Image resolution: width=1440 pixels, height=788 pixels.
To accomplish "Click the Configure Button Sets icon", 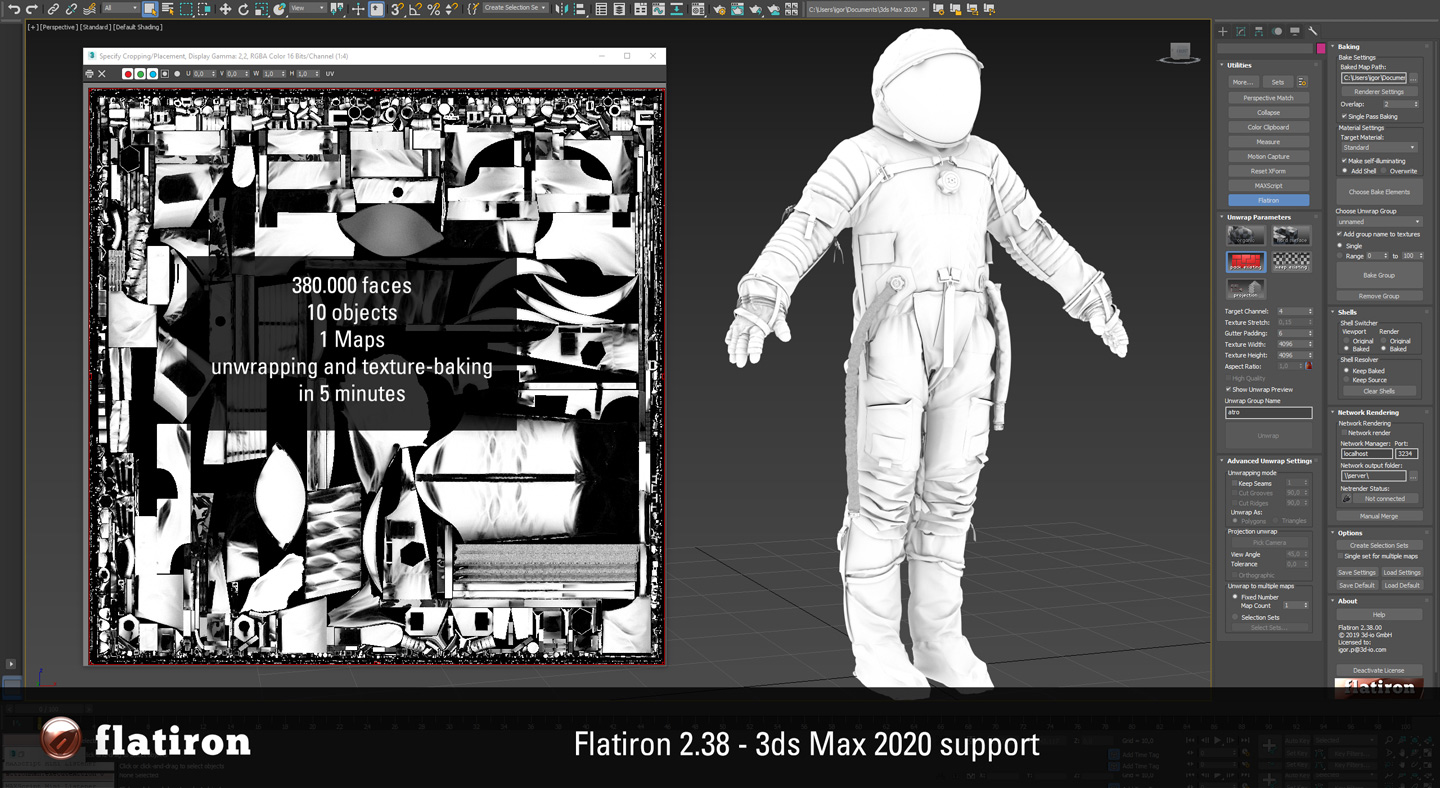I will [x=1302, y=82].
